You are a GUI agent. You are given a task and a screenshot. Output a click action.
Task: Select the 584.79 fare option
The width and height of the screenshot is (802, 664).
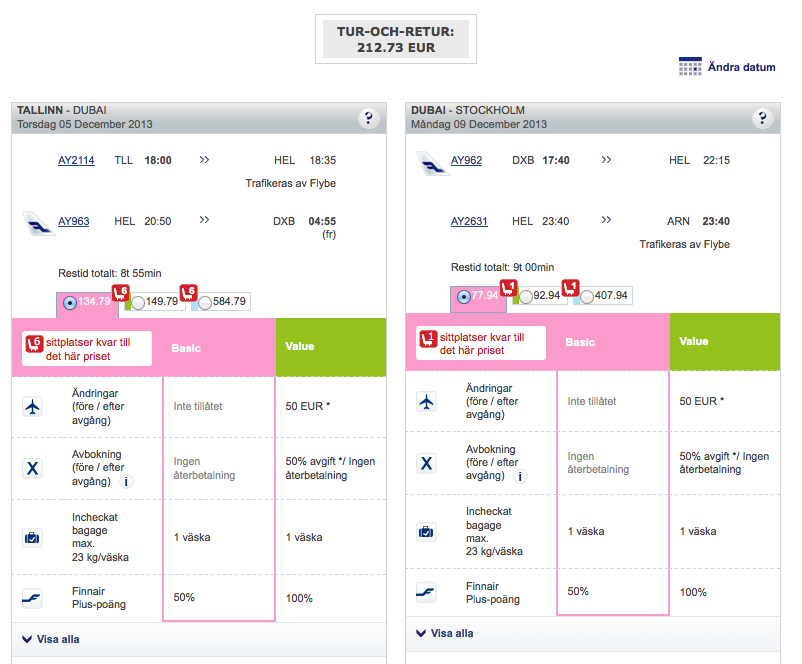click(x=205, y=301)
